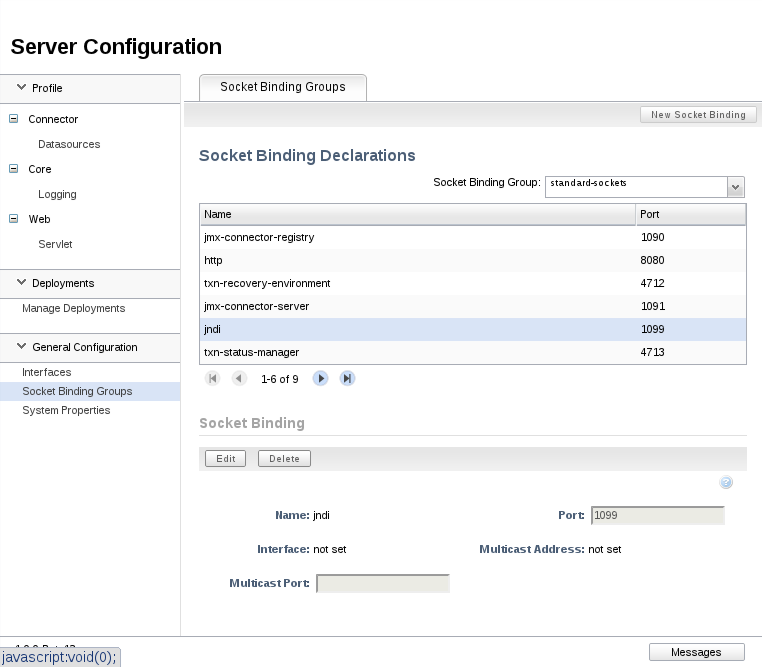Open the Socket Binding Group dropdown

(736, 187)
